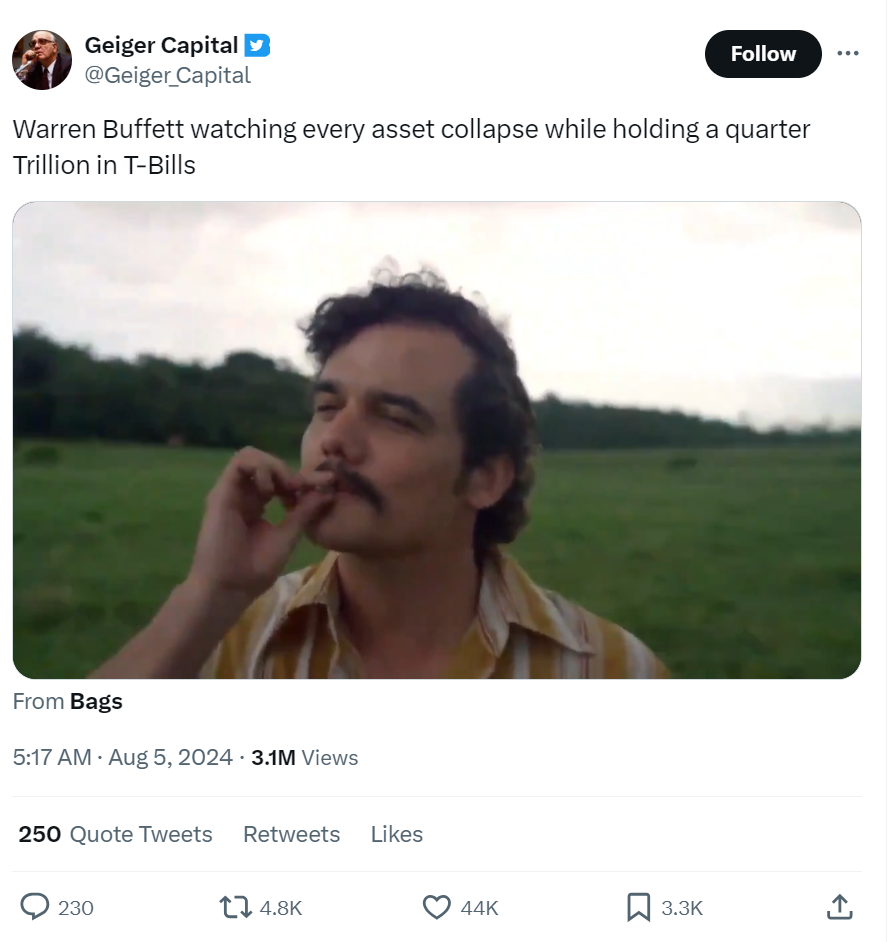Click the 4.8K retweet count
Viewport: 888px width, 942px height.
(x=281, y=908)
